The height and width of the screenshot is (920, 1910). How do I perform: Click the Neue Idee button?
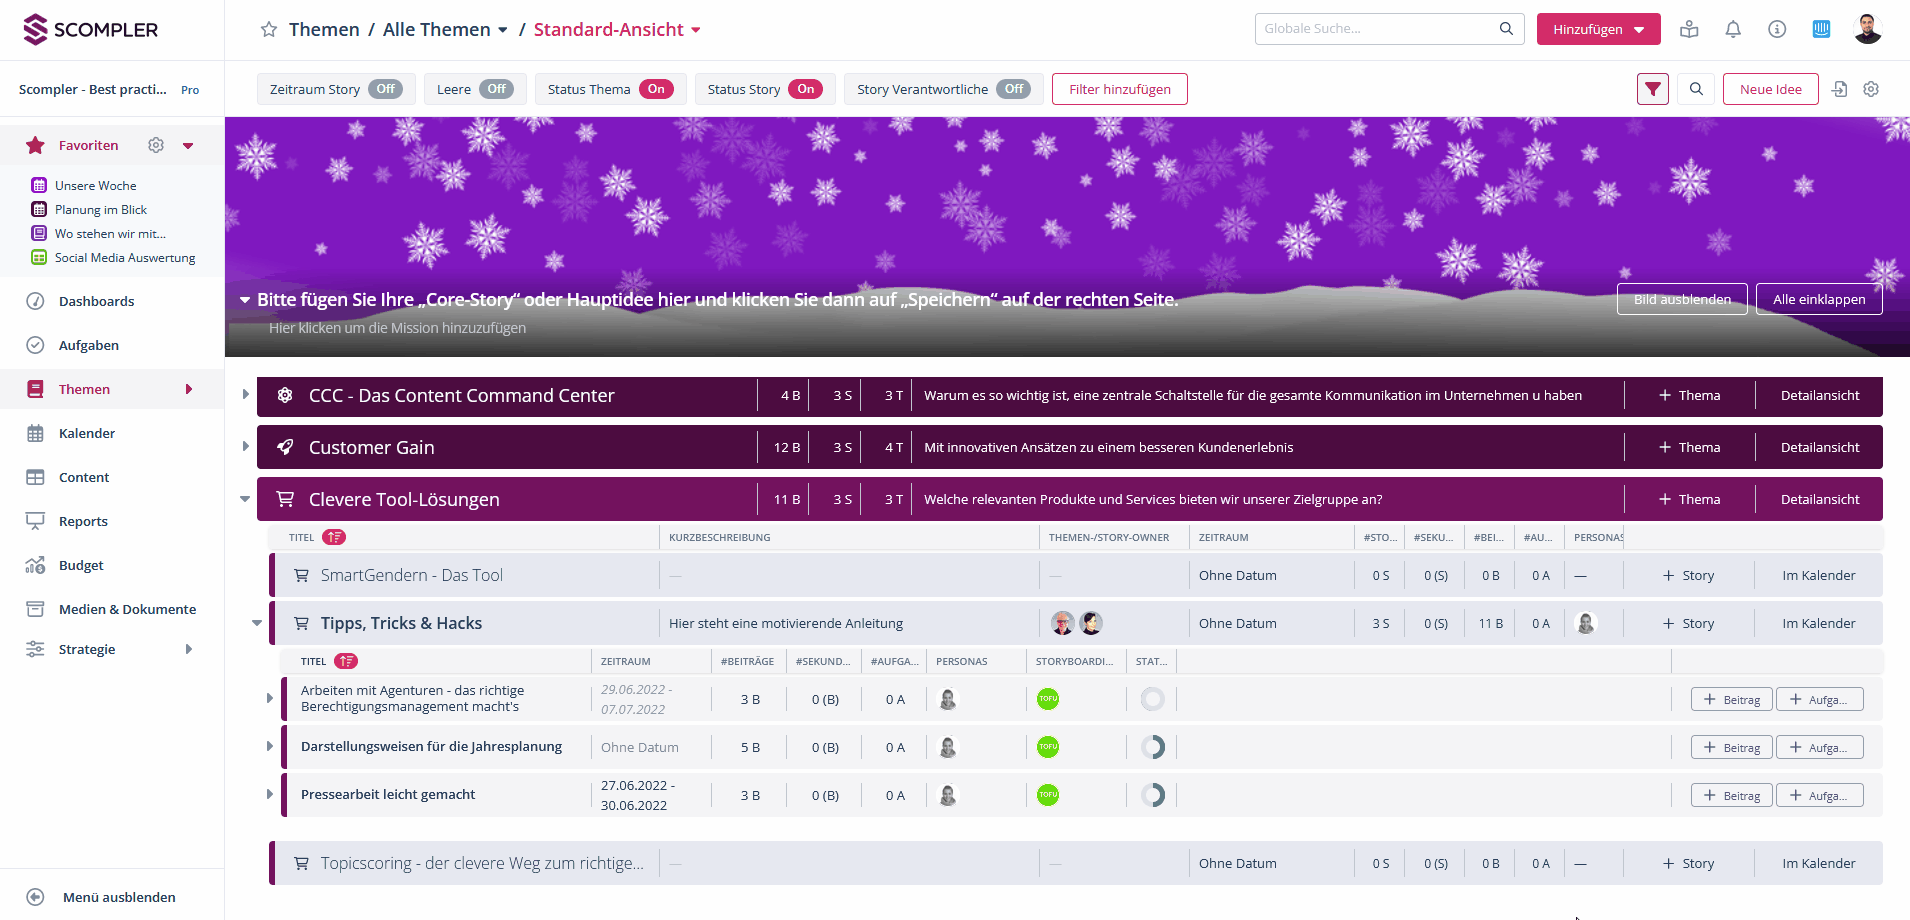tap(1770, 89)
